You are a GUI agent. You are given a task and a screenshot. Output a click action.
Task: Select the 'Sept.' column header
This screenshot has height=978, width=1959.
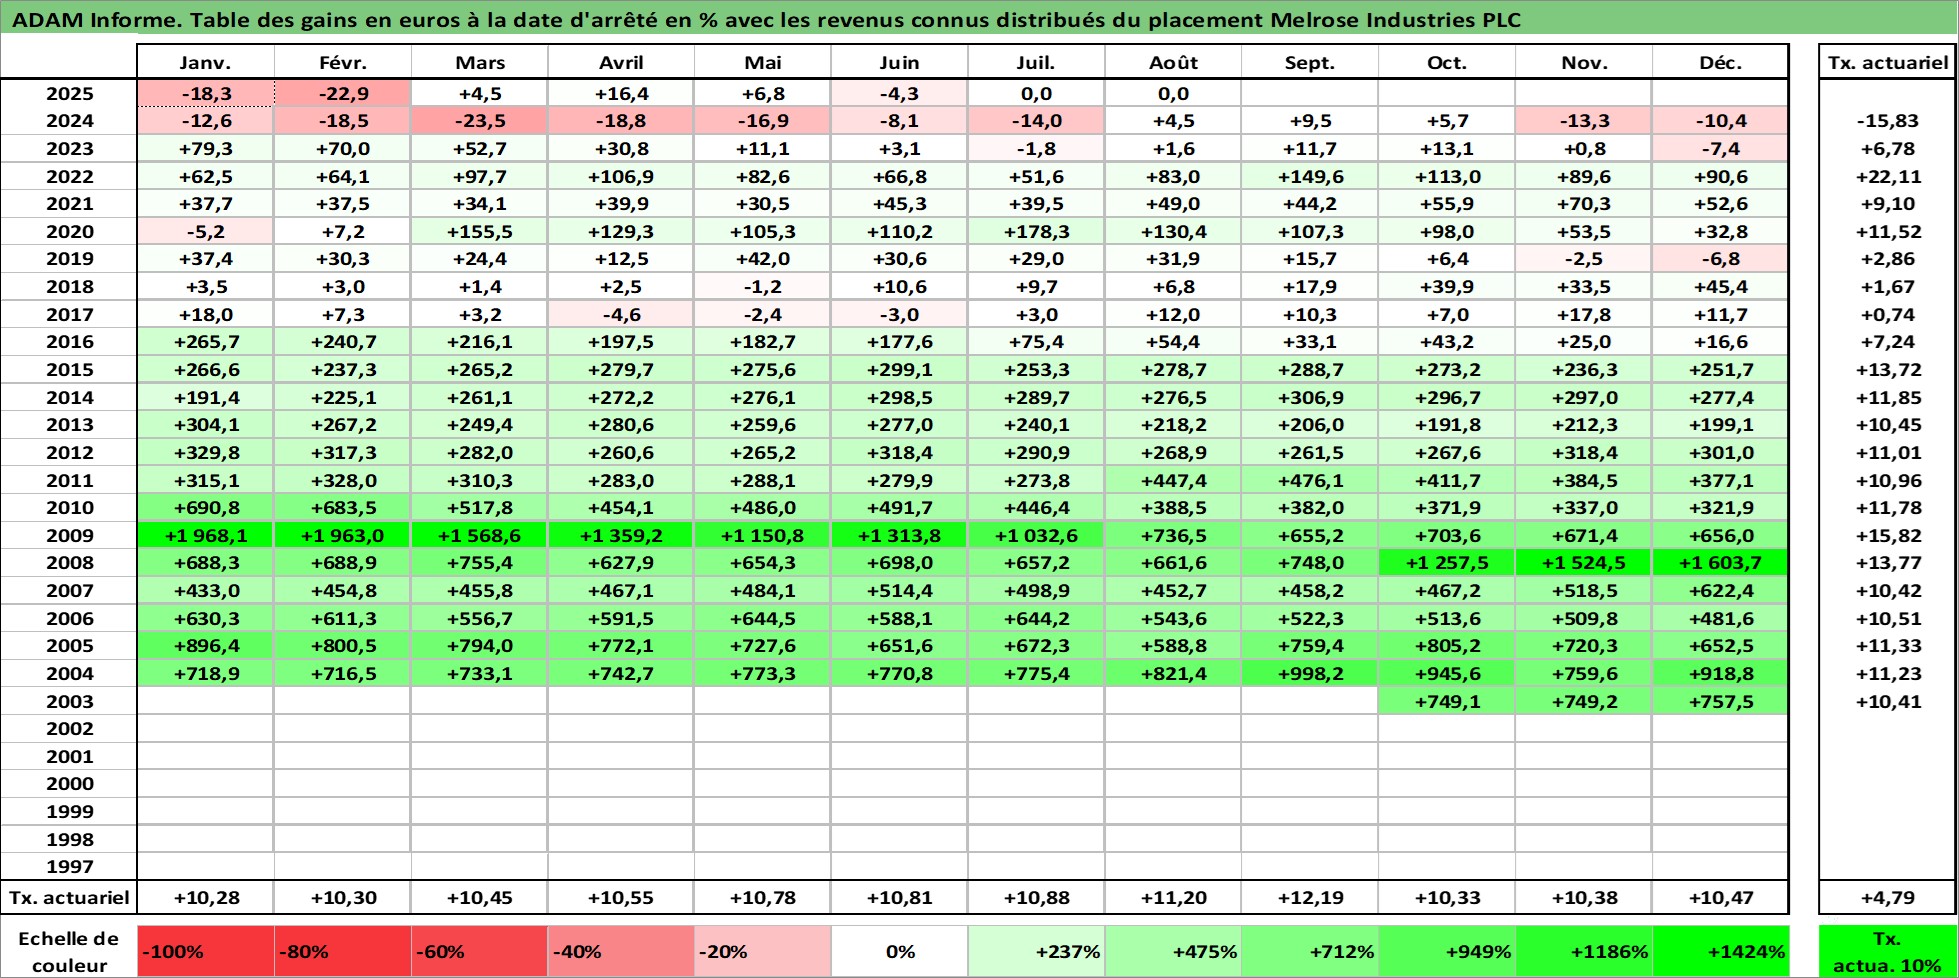click(1310, 62)
